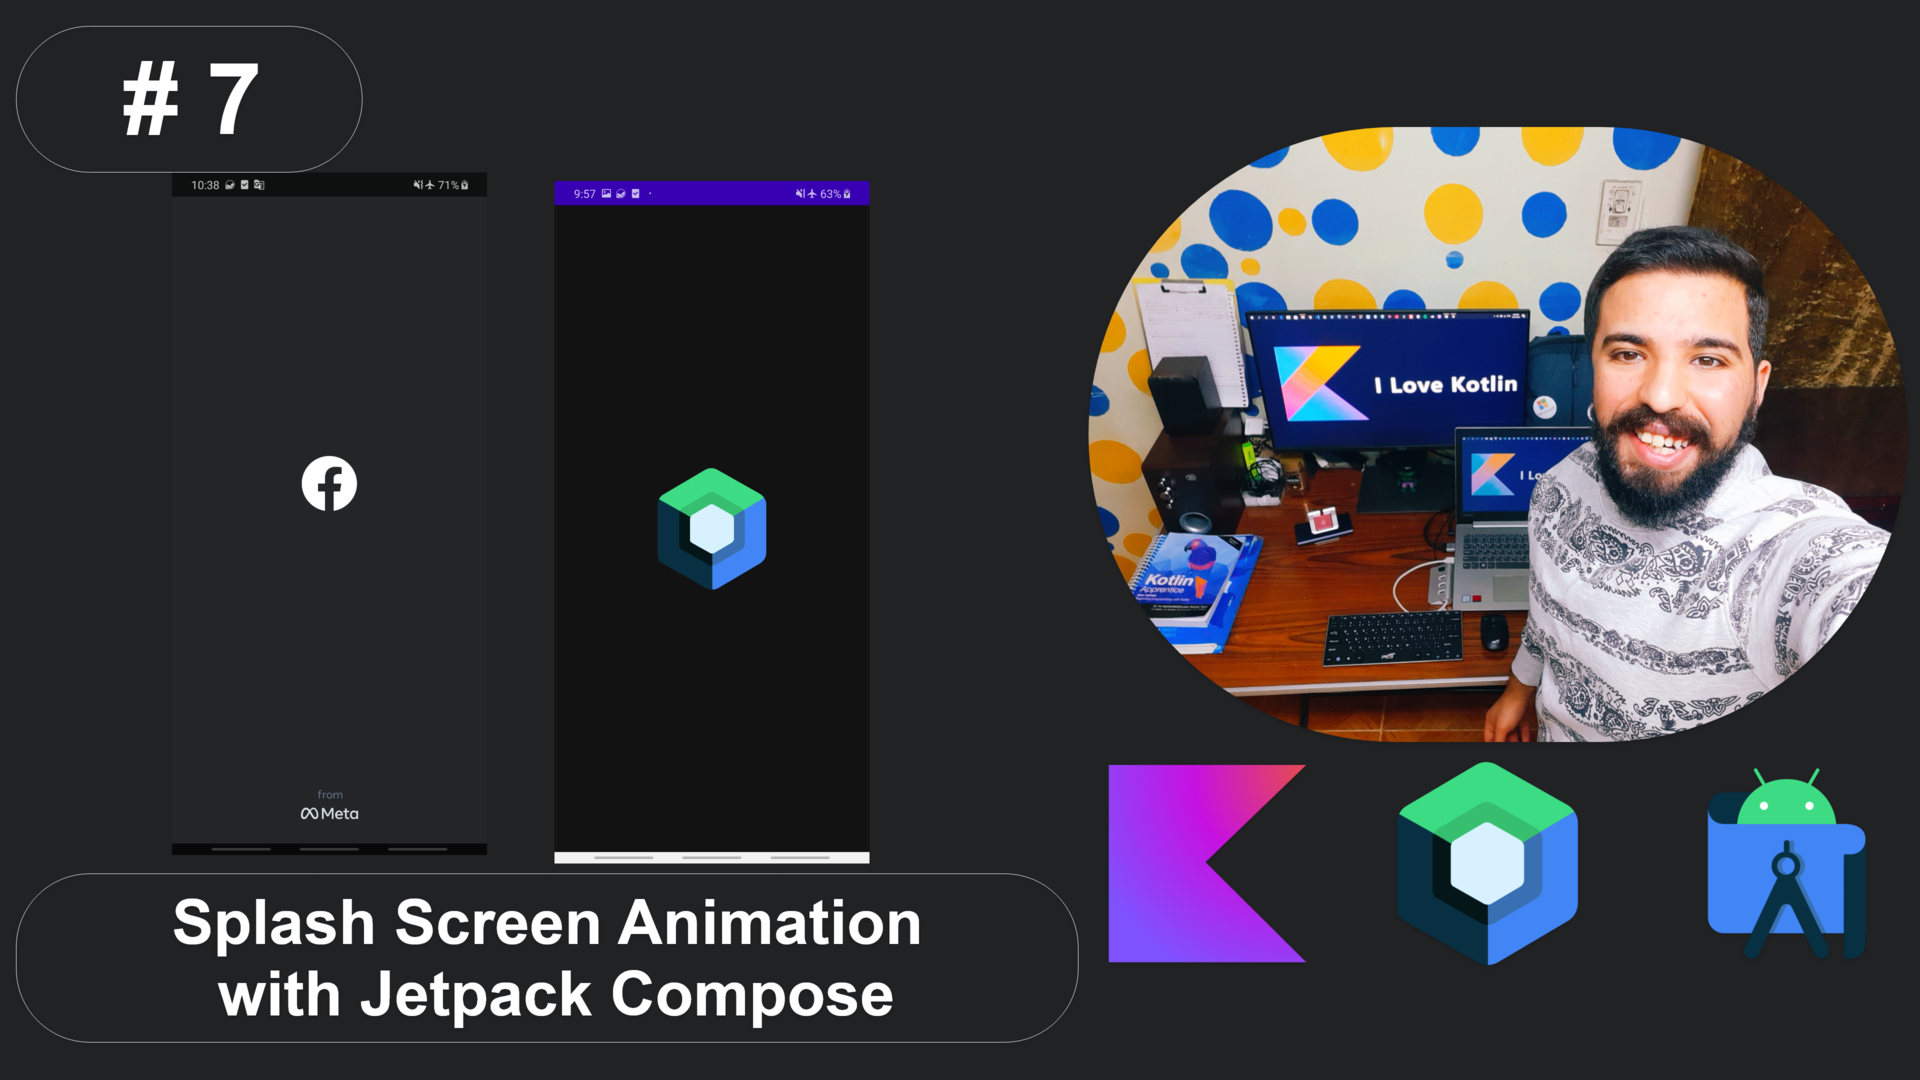Click the Kotlin logo on the large monitor
Screen dimensions: 1920x1080
1320,383
